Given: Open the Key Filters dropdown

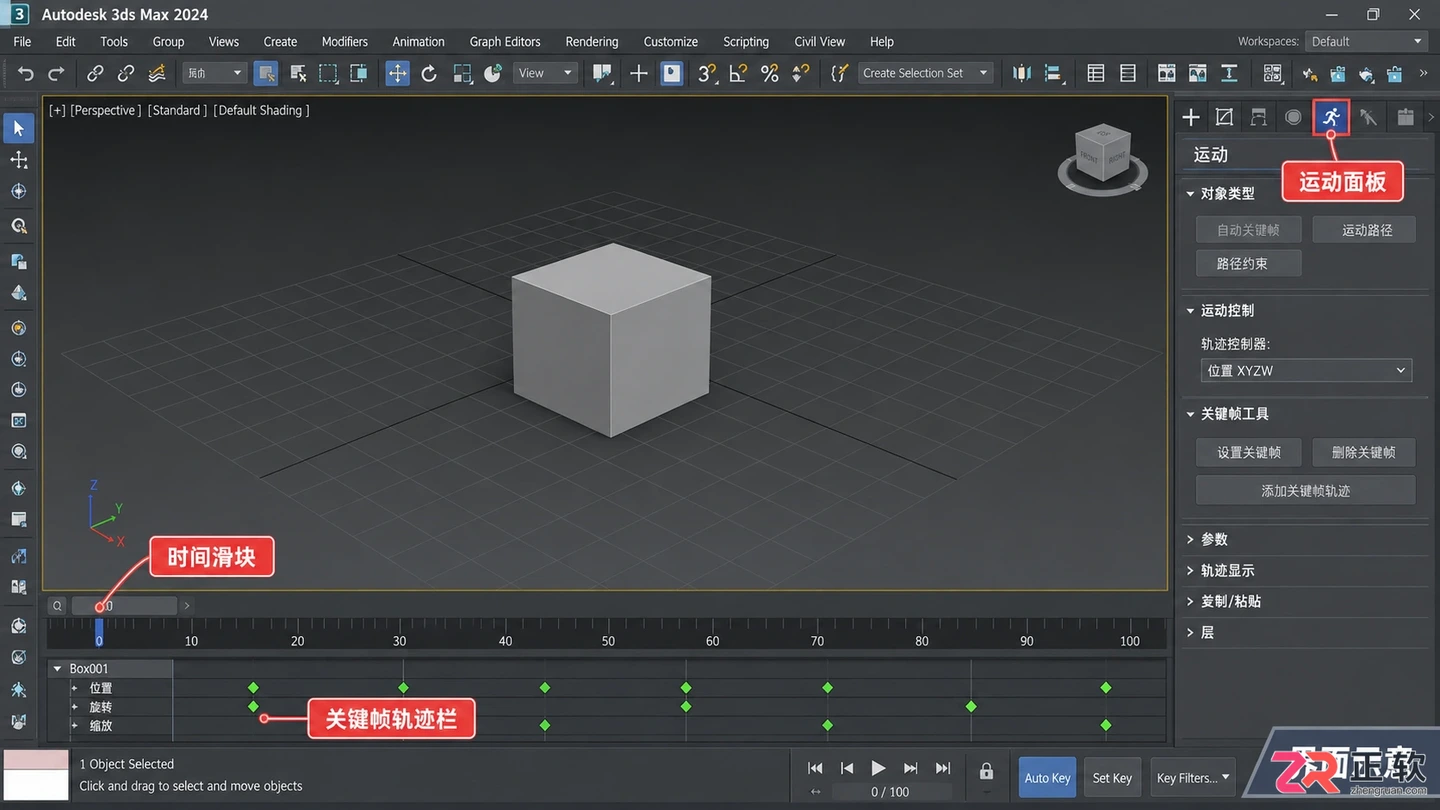Looking at the screenshot, I should 1194,777.
